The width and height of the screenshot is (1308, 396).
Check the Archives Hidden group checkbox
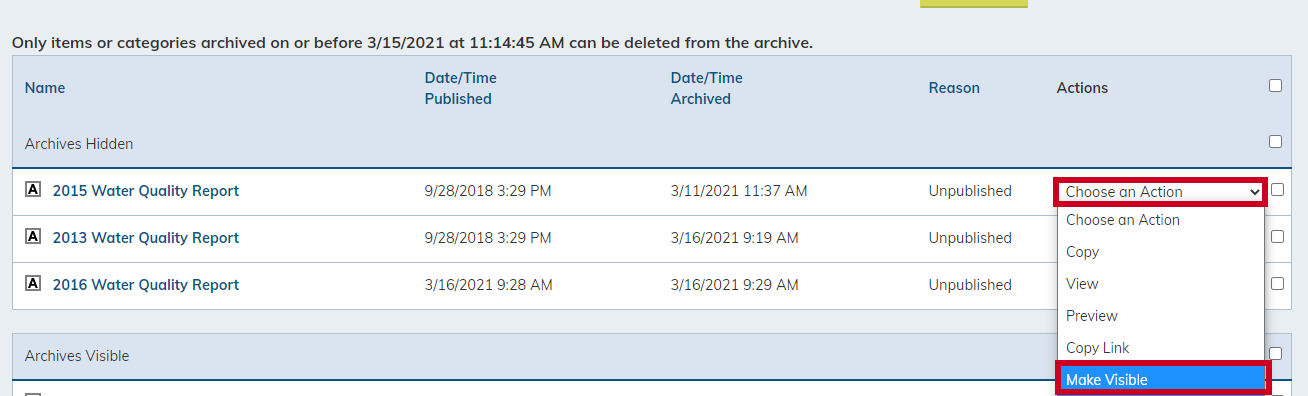(x=1275, y=142)
